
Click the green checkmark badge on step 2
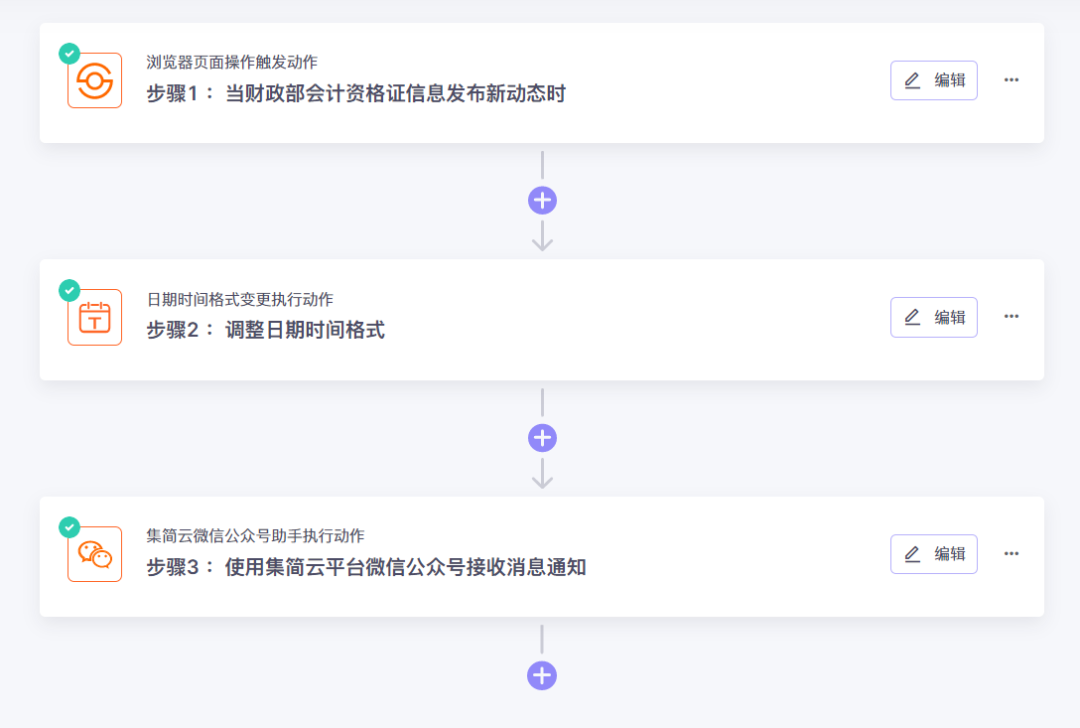point(69,290)
